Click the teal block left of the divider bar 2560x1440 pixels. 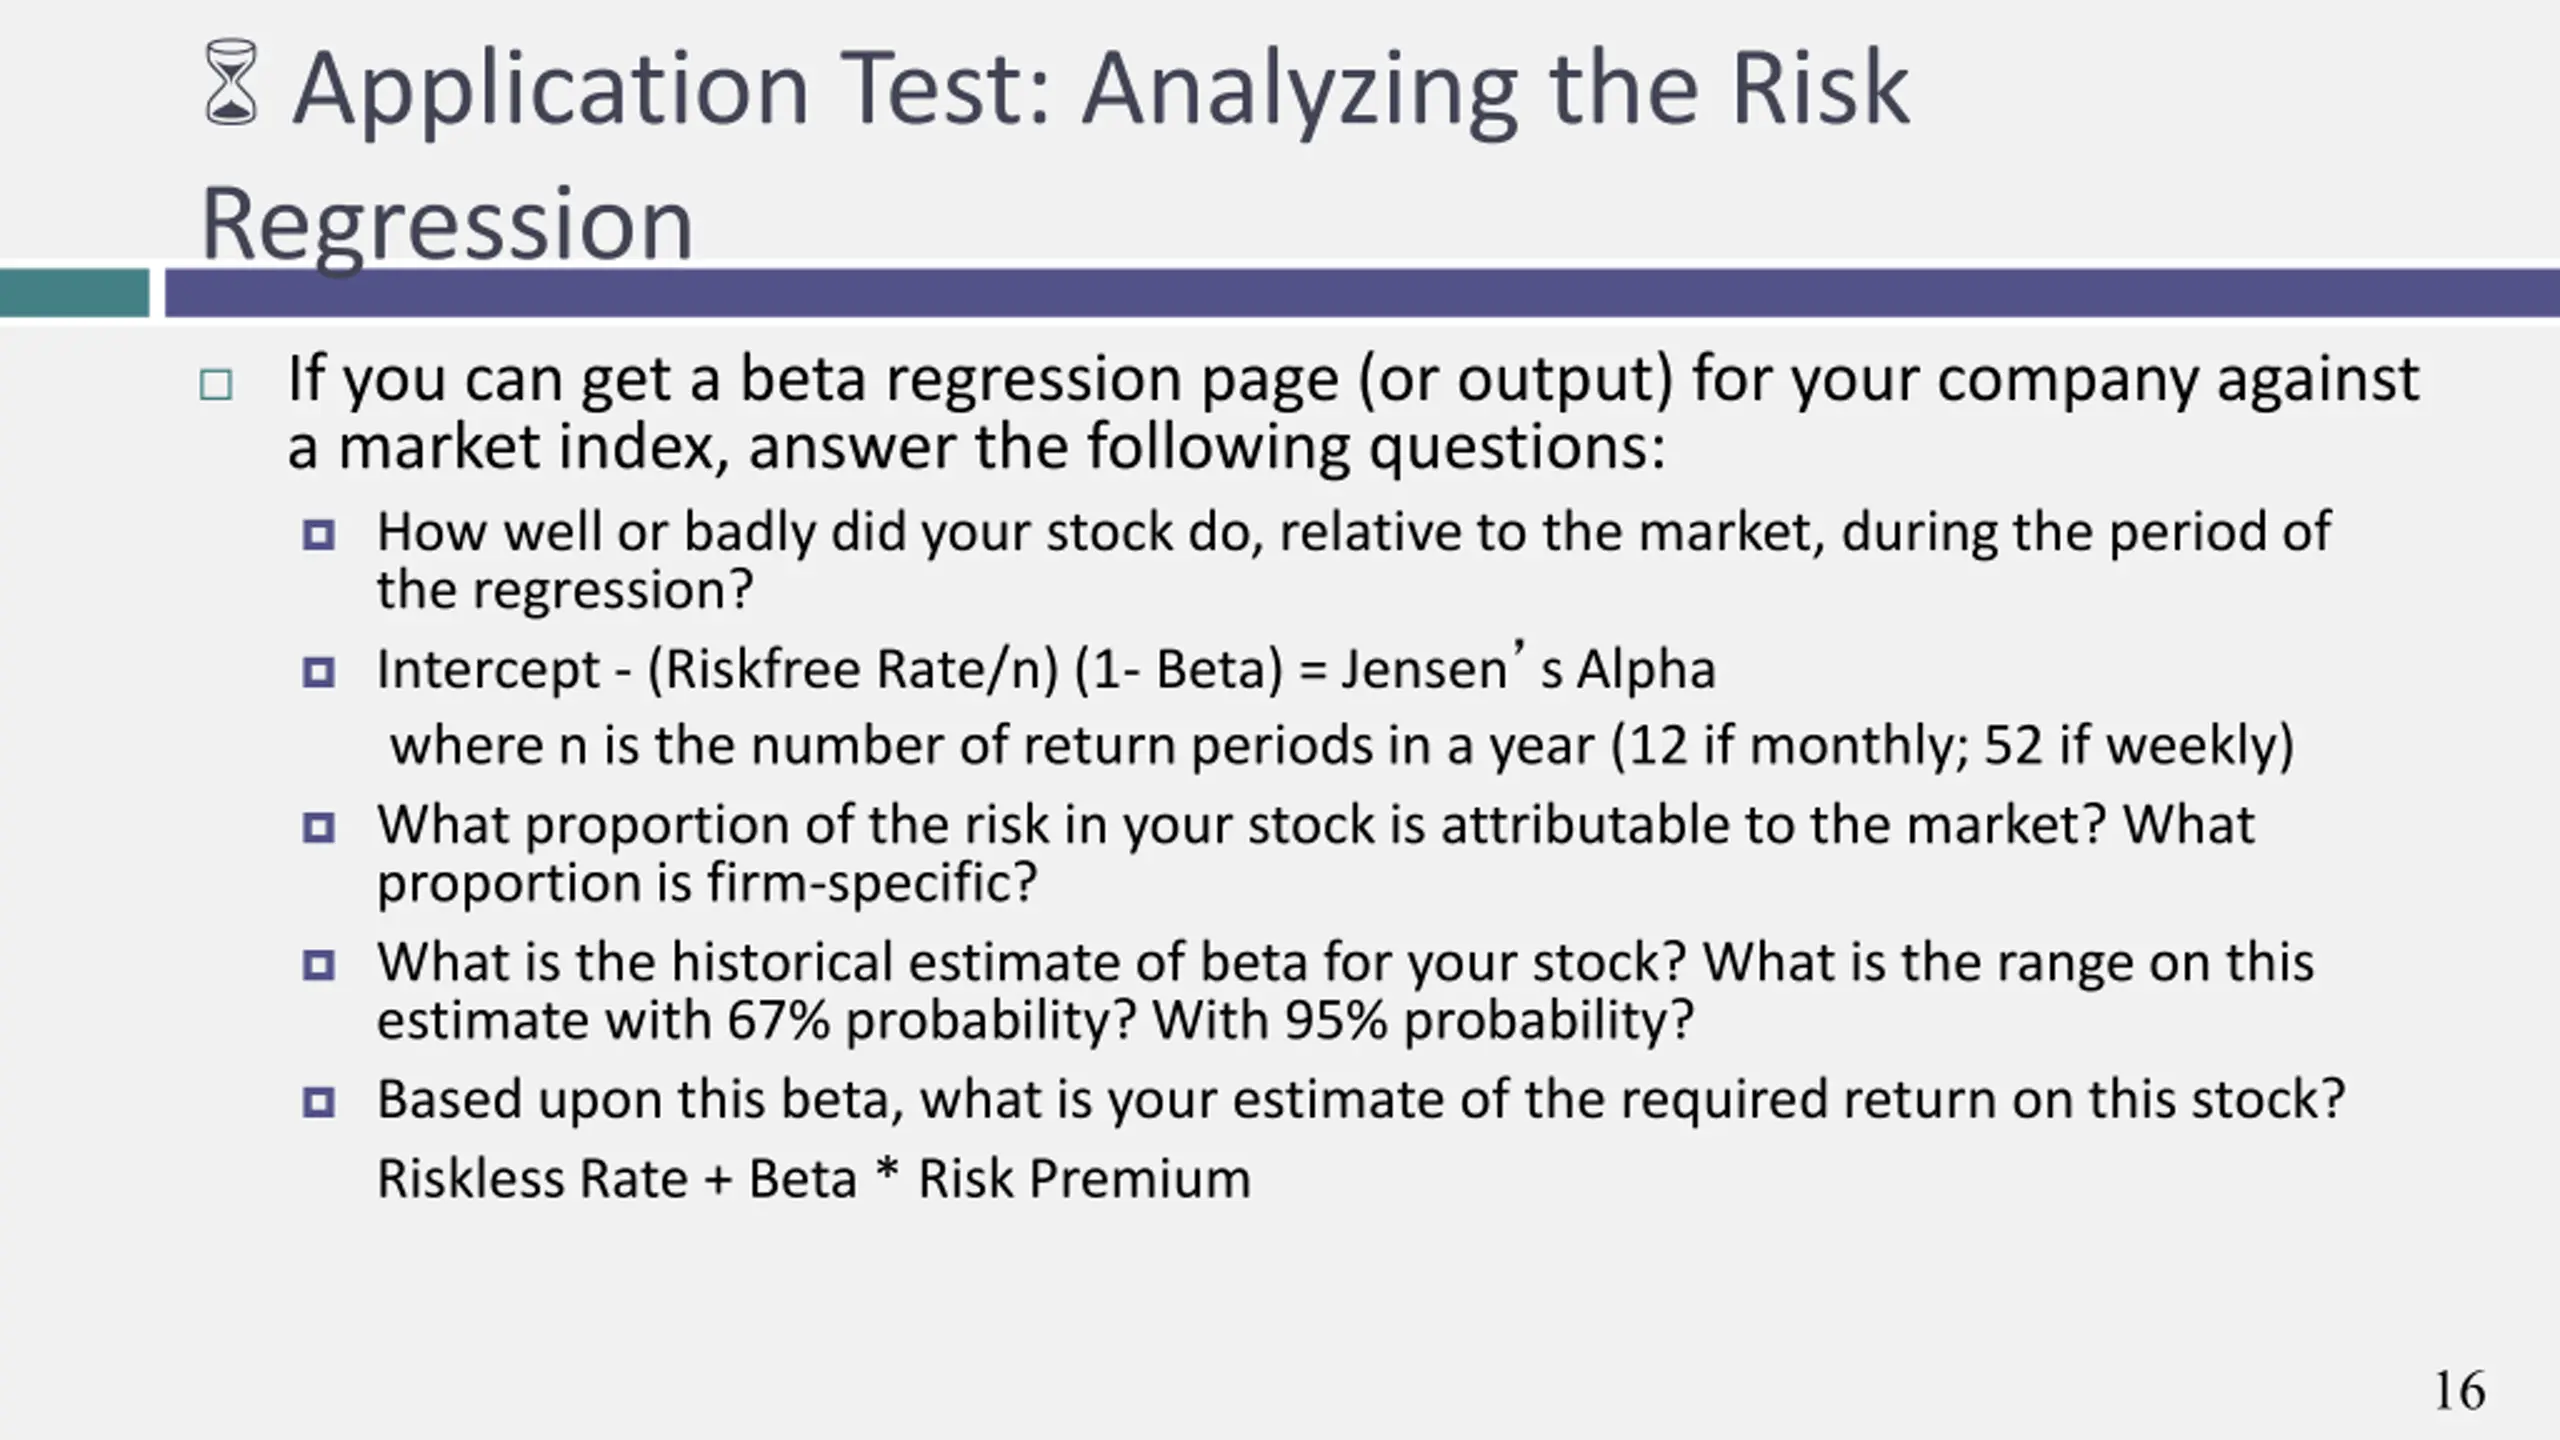pos(74,293)
